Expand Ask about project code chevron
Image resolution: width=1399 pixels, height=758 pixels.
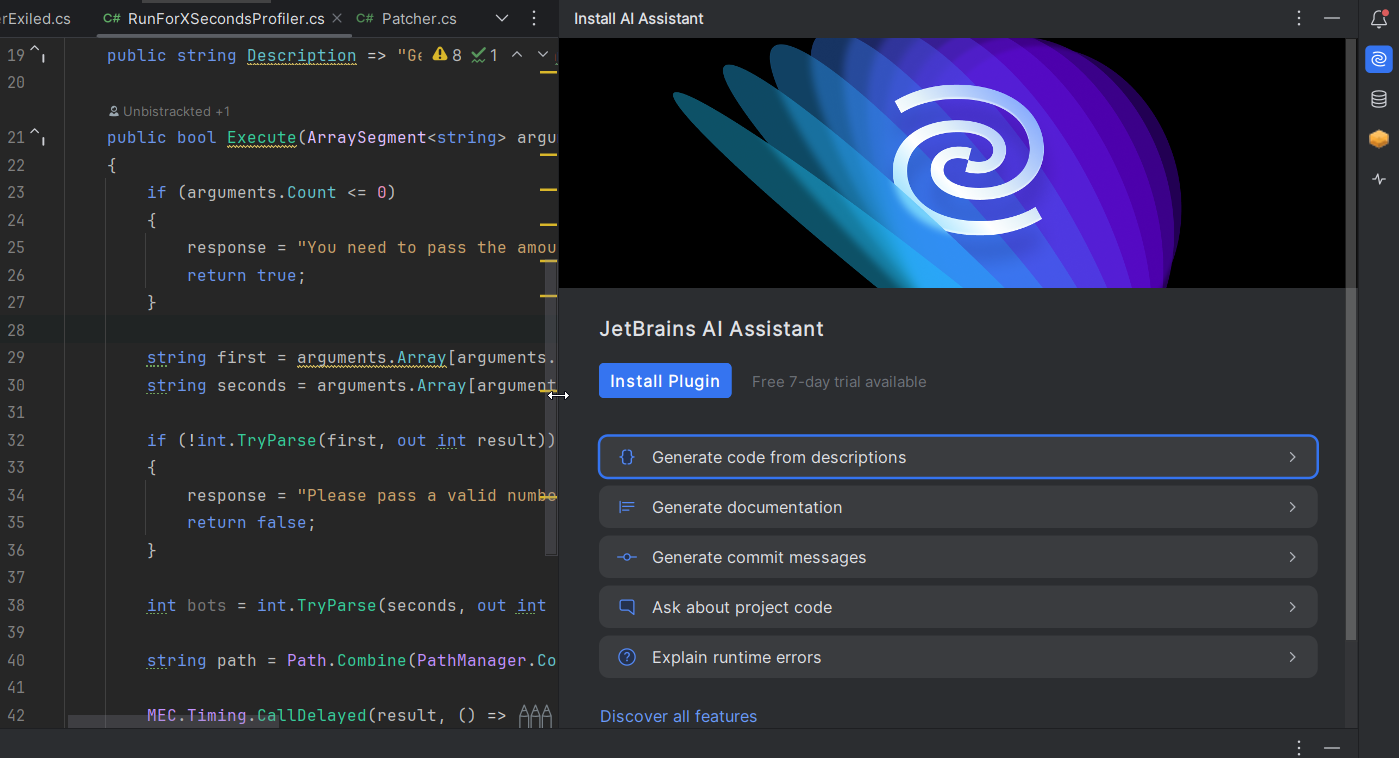[x=1292, y=607]
